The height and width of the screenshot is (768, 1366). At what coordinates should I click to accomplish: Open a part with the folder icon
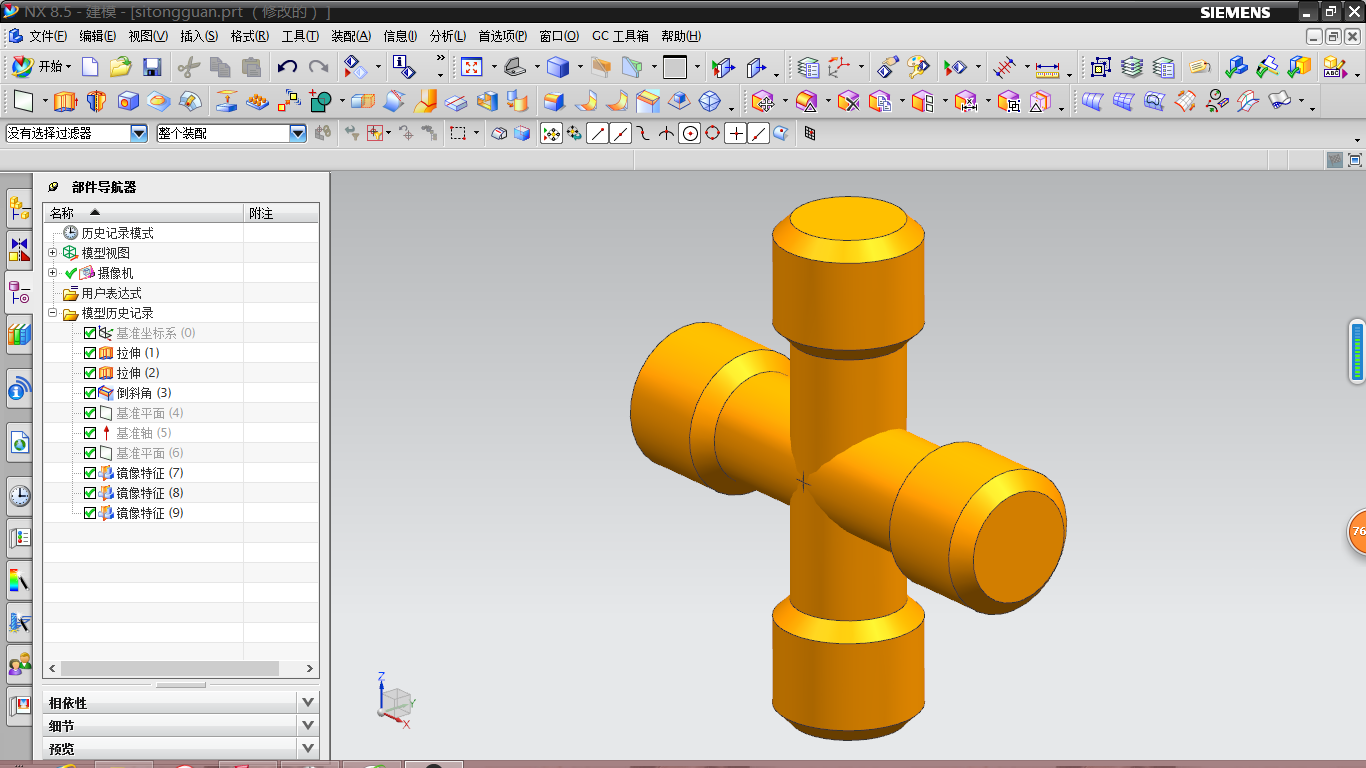[121, 67]
